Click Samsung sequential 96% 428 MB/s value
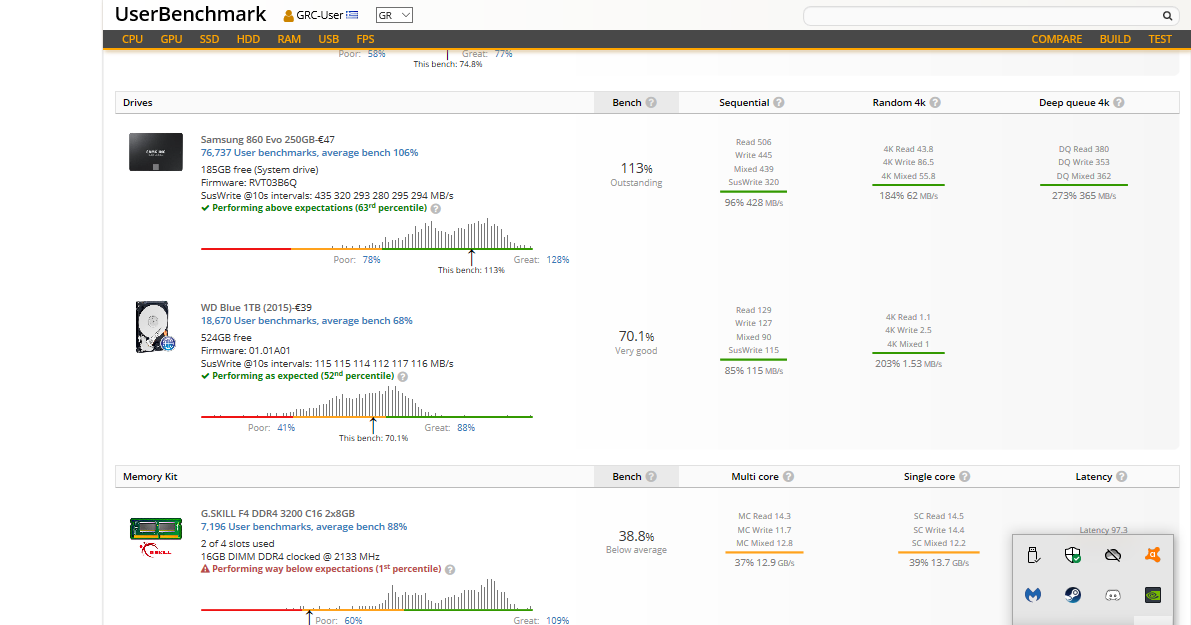The width and height of the screenshot is (1191, 625). click(x=753, y=203)
